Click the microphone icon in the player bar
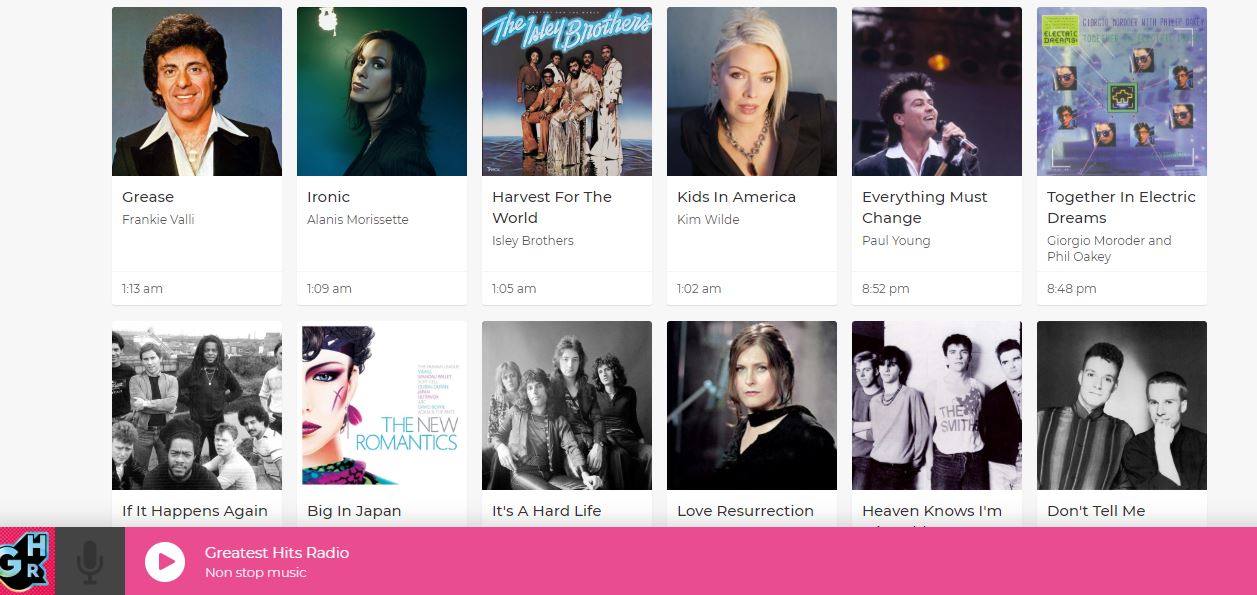The image size is (1257, 595). pos(90,562)
